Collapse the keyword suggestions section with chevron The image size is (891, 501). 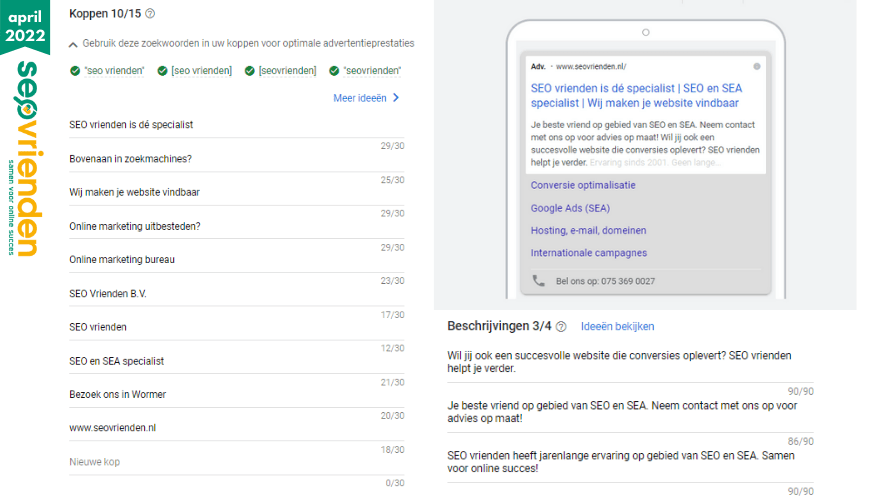click(73, 44)
